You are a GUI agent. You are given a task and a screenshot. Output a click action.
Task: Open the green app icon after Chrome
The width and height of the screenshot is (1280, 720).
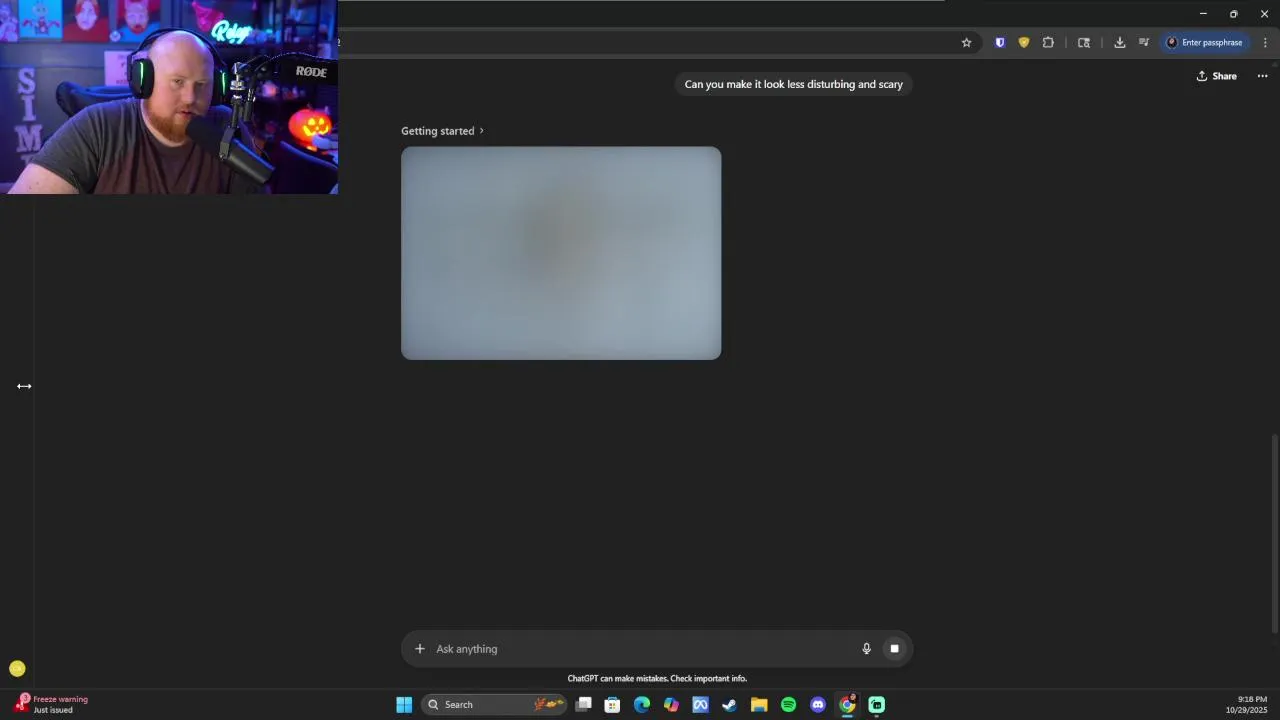coord(877,705)
